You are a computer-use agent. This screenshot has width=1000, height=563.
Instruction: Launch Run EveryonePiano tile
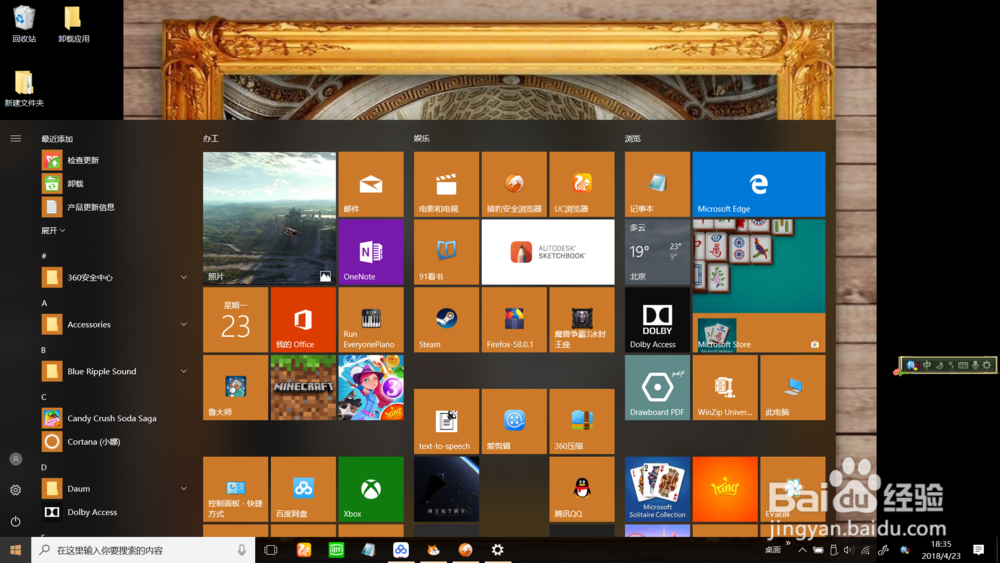pos(371,319)
